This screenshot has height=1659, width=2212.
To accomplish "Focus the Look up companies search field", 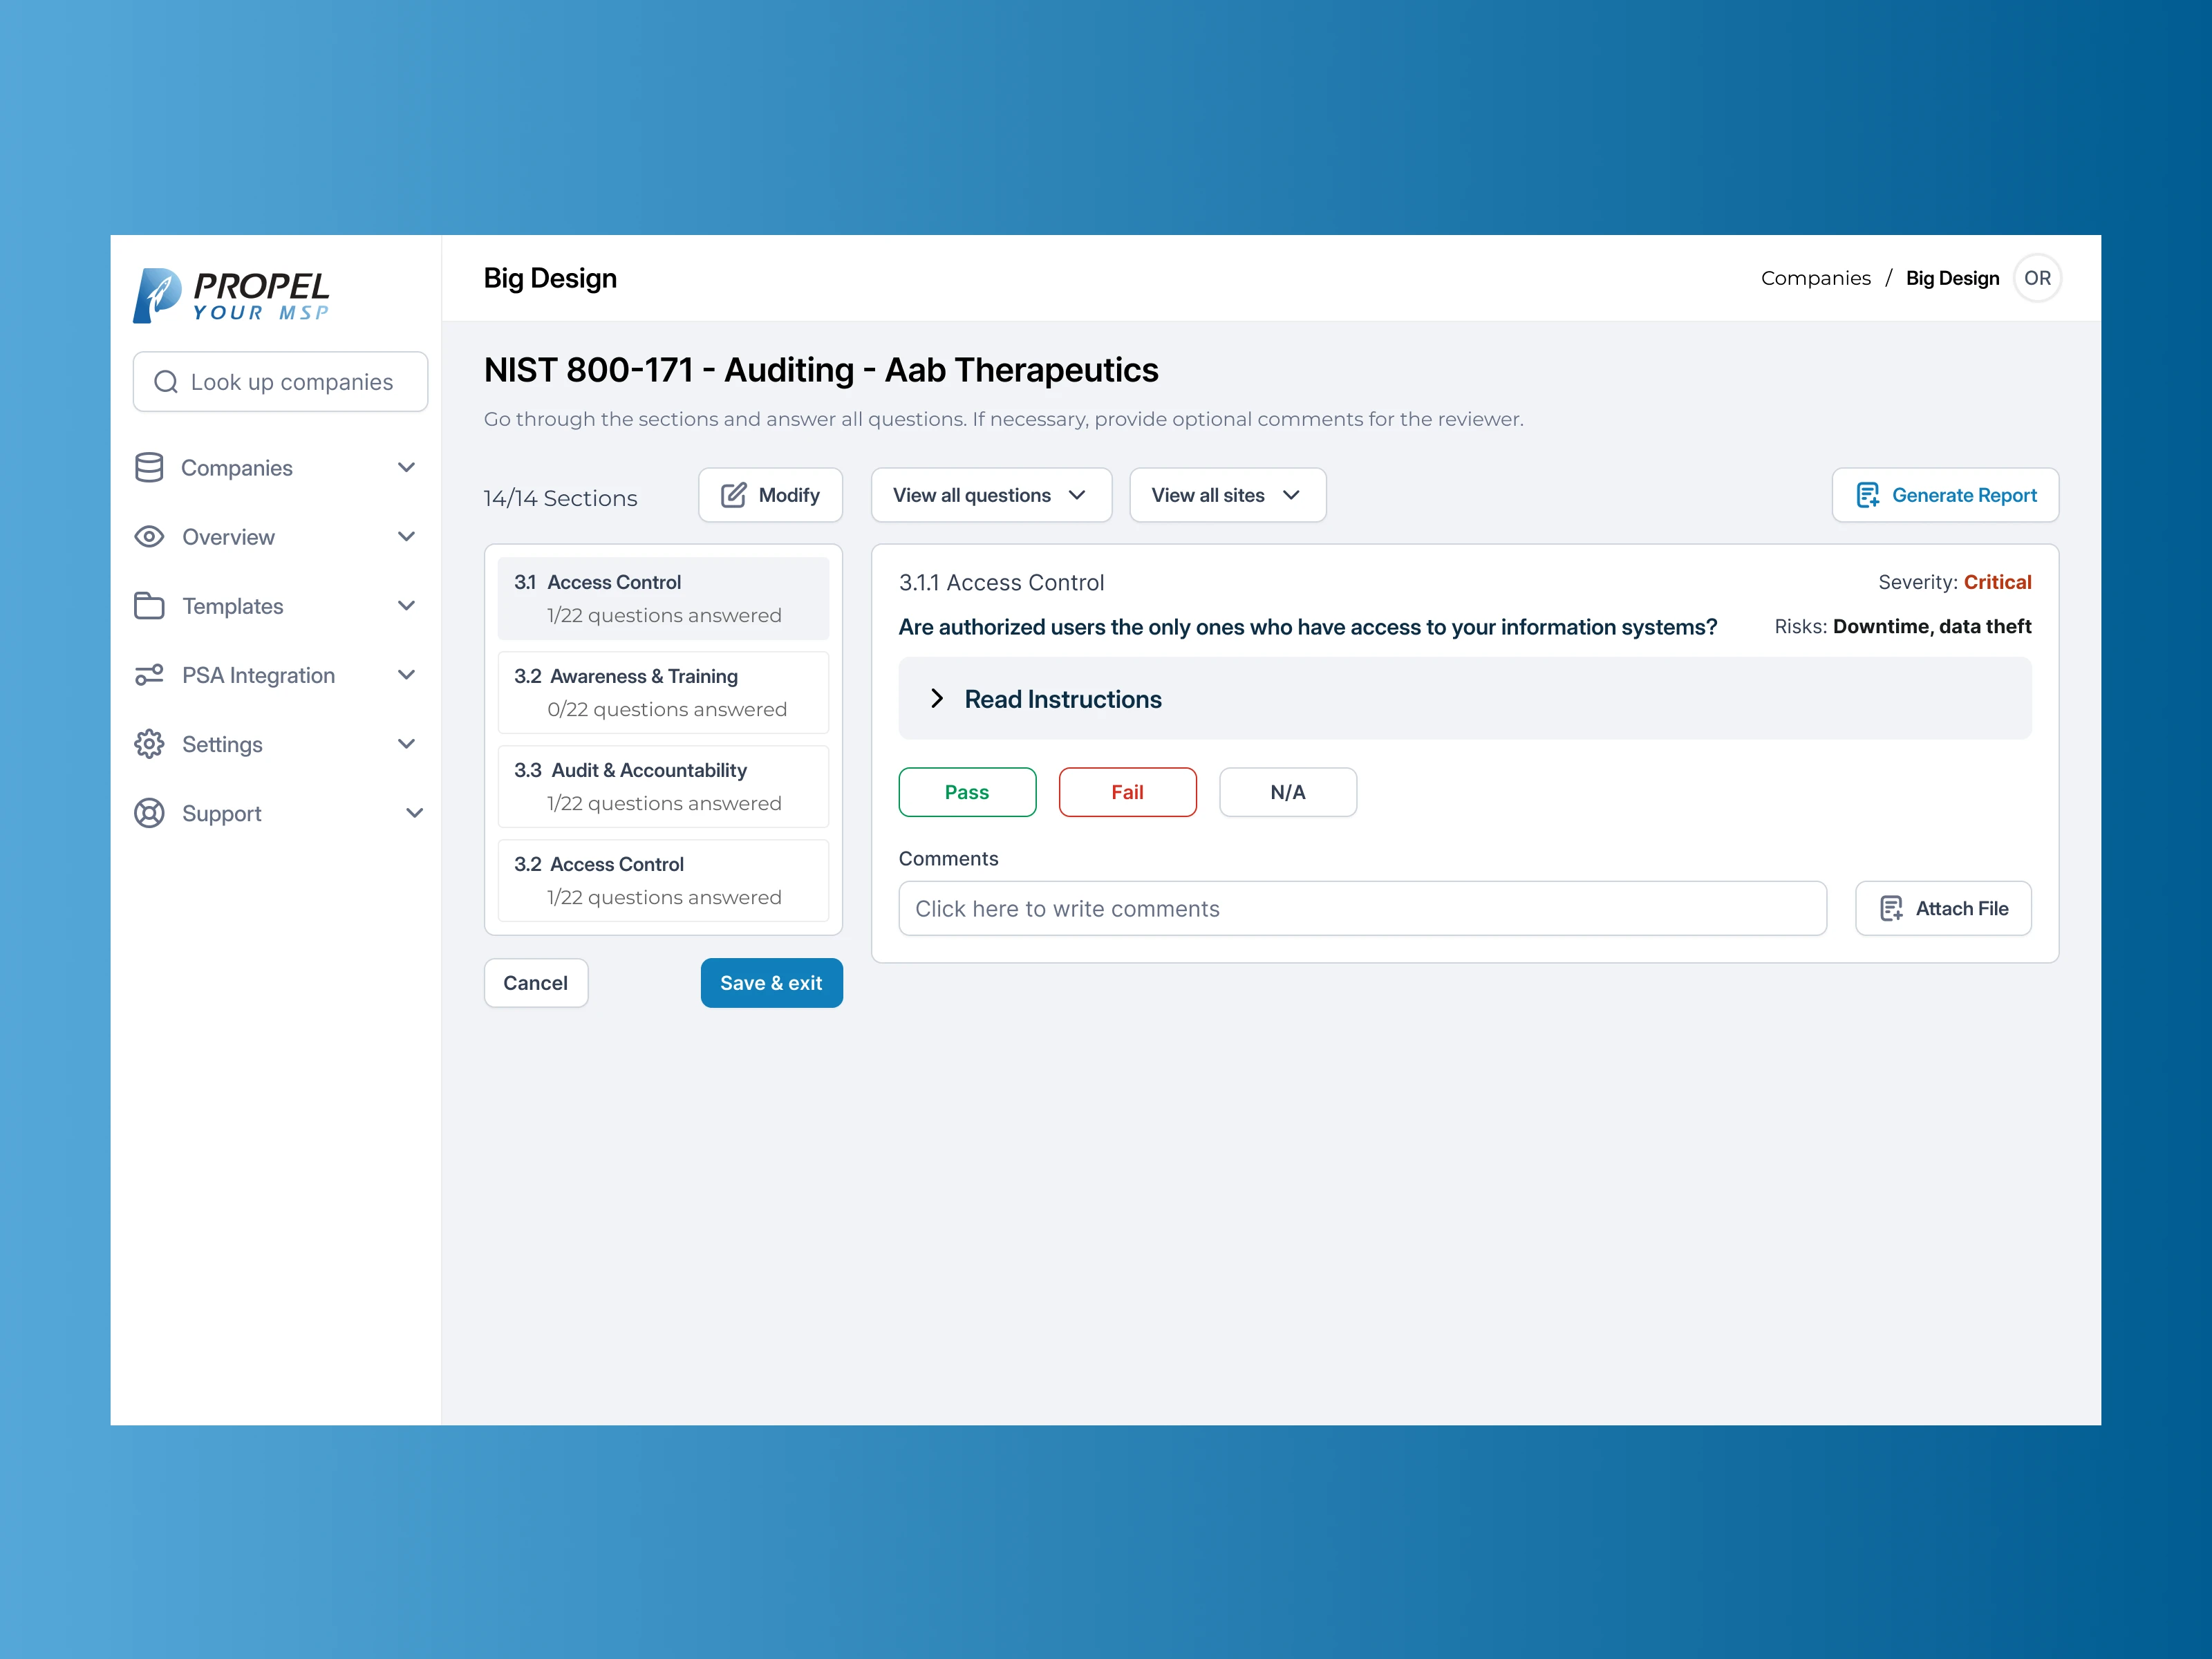I will [x=280, y=382].
